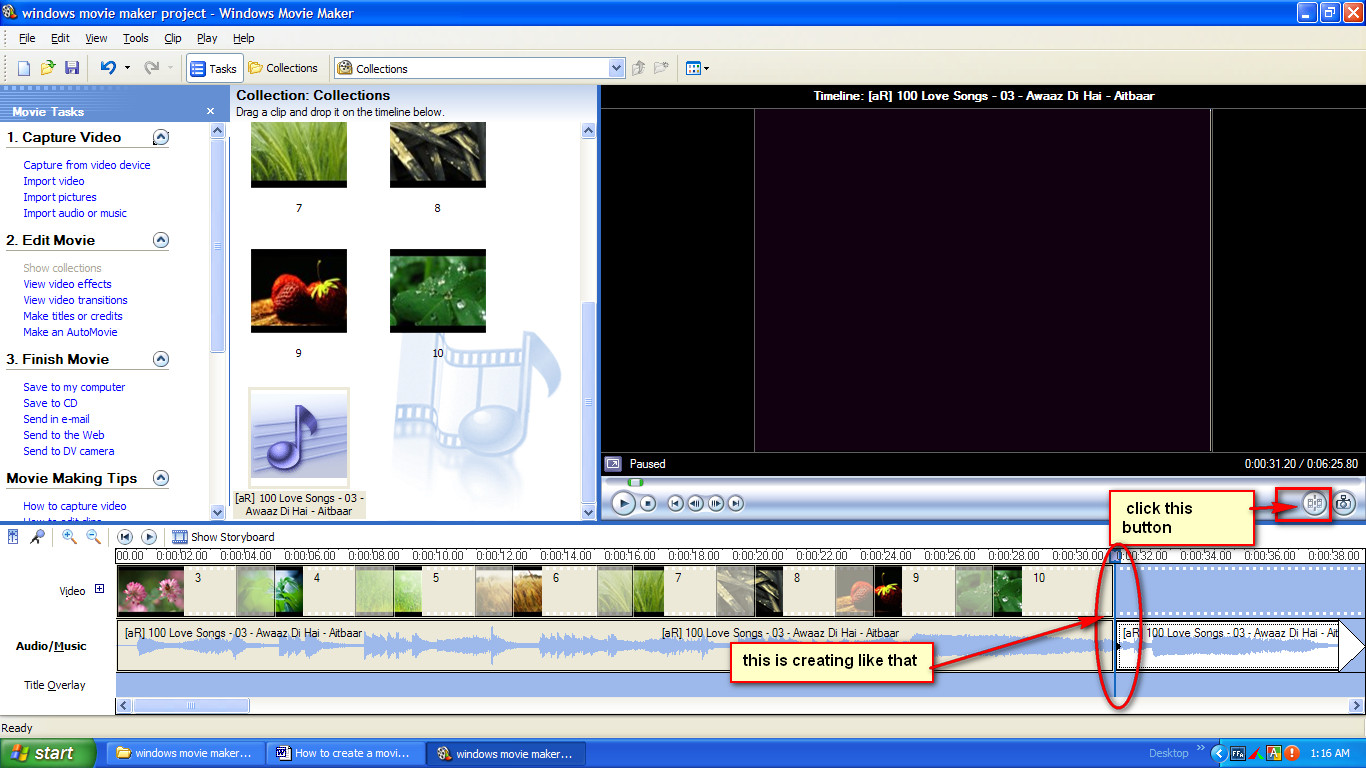Play the timeline in the preview monitor

(623, 503)
